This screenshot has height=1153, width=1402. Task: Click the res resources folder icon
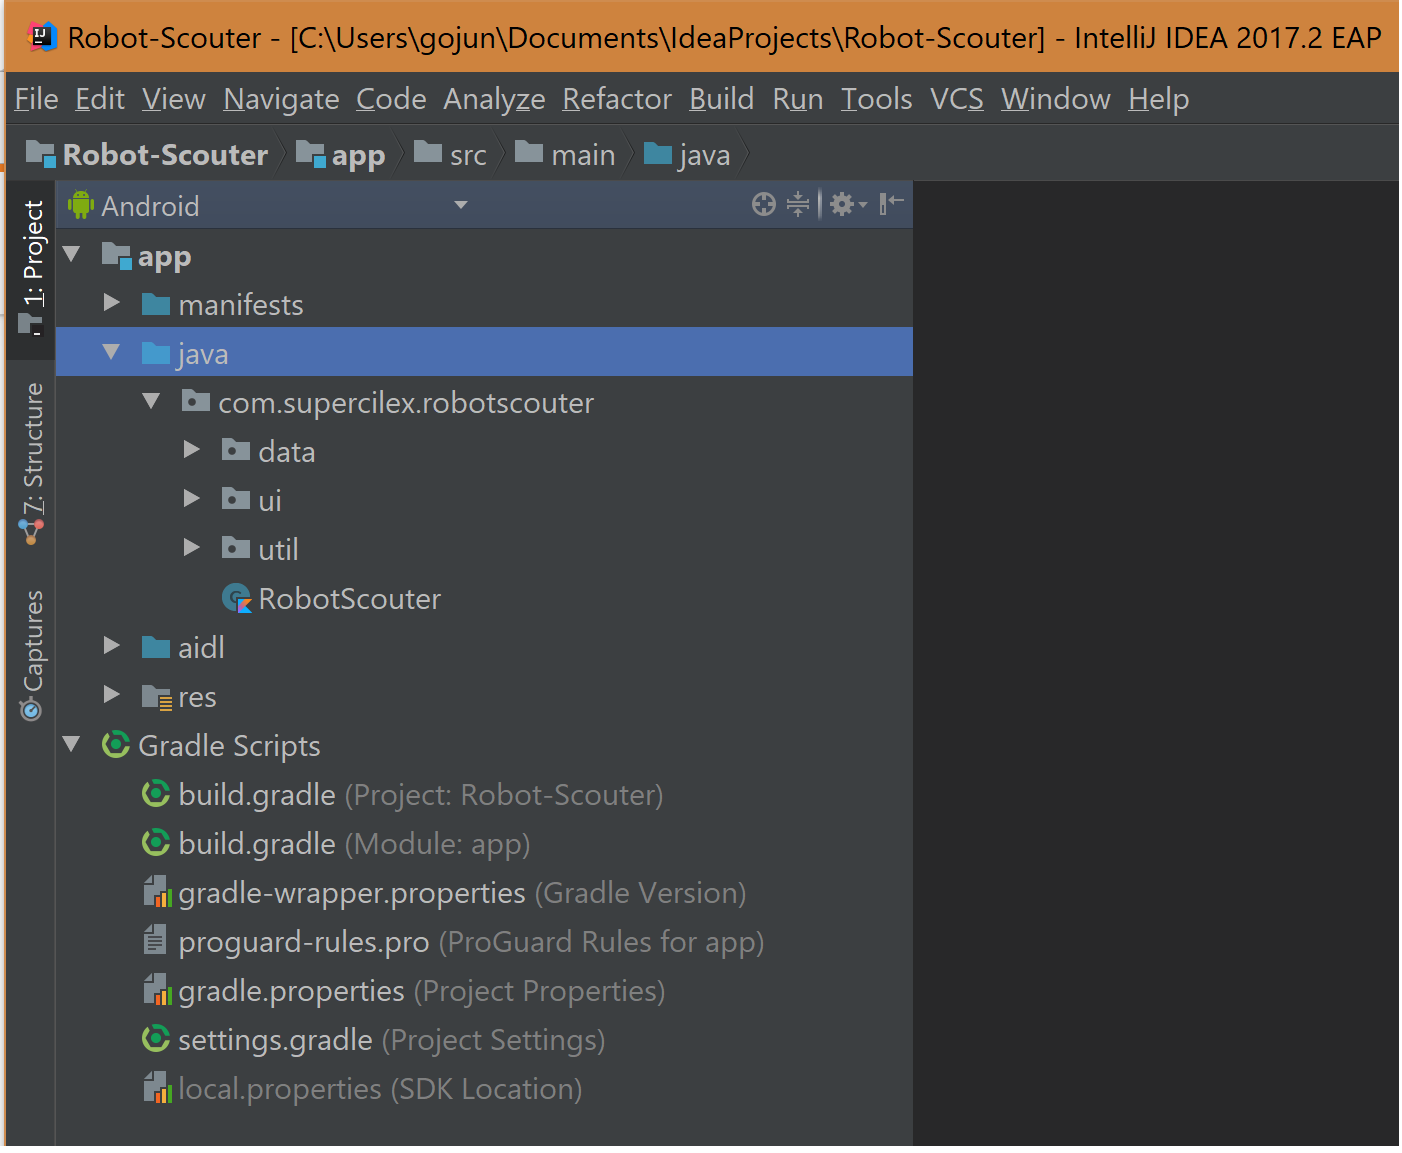pyautogui.click(x=157, y=697)
